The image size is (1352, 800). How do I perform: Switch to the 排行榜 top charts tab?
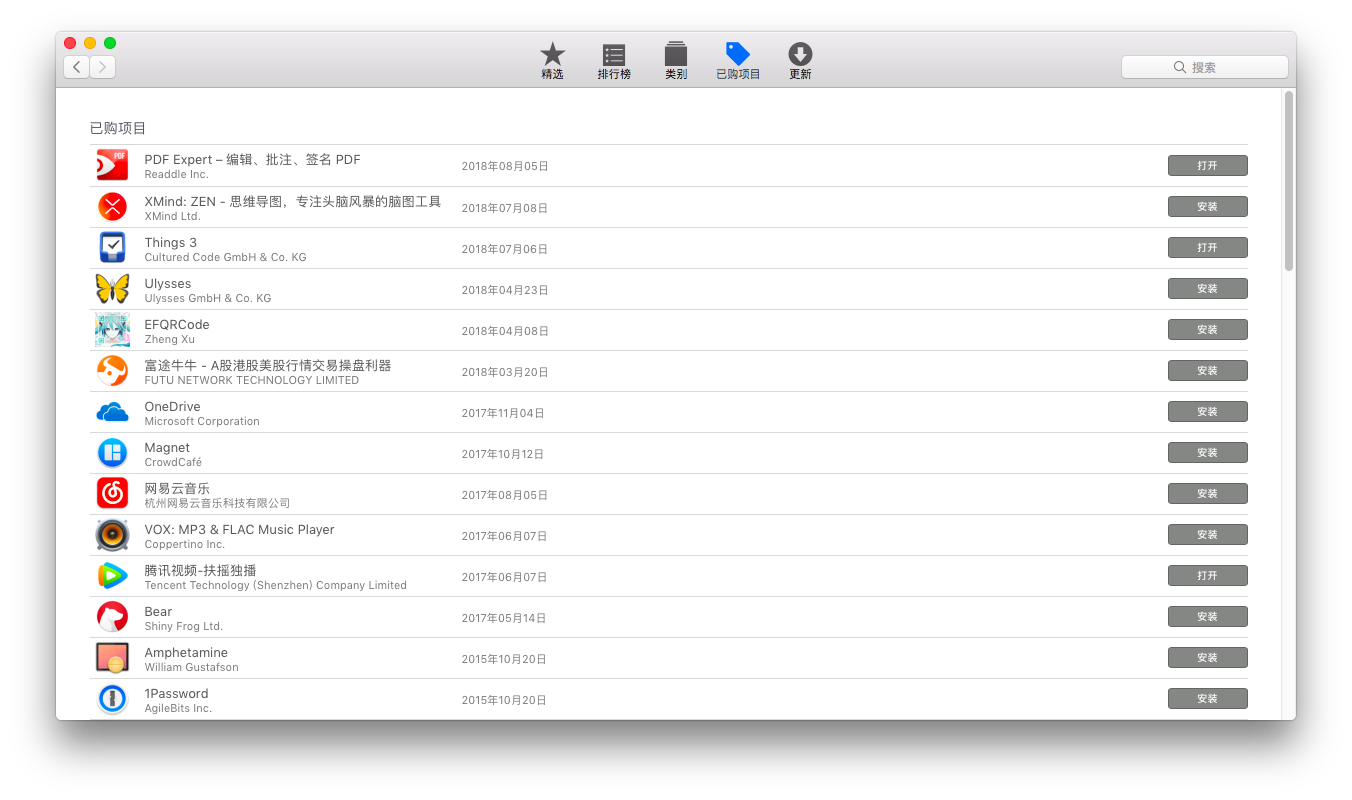click(614, 61)
